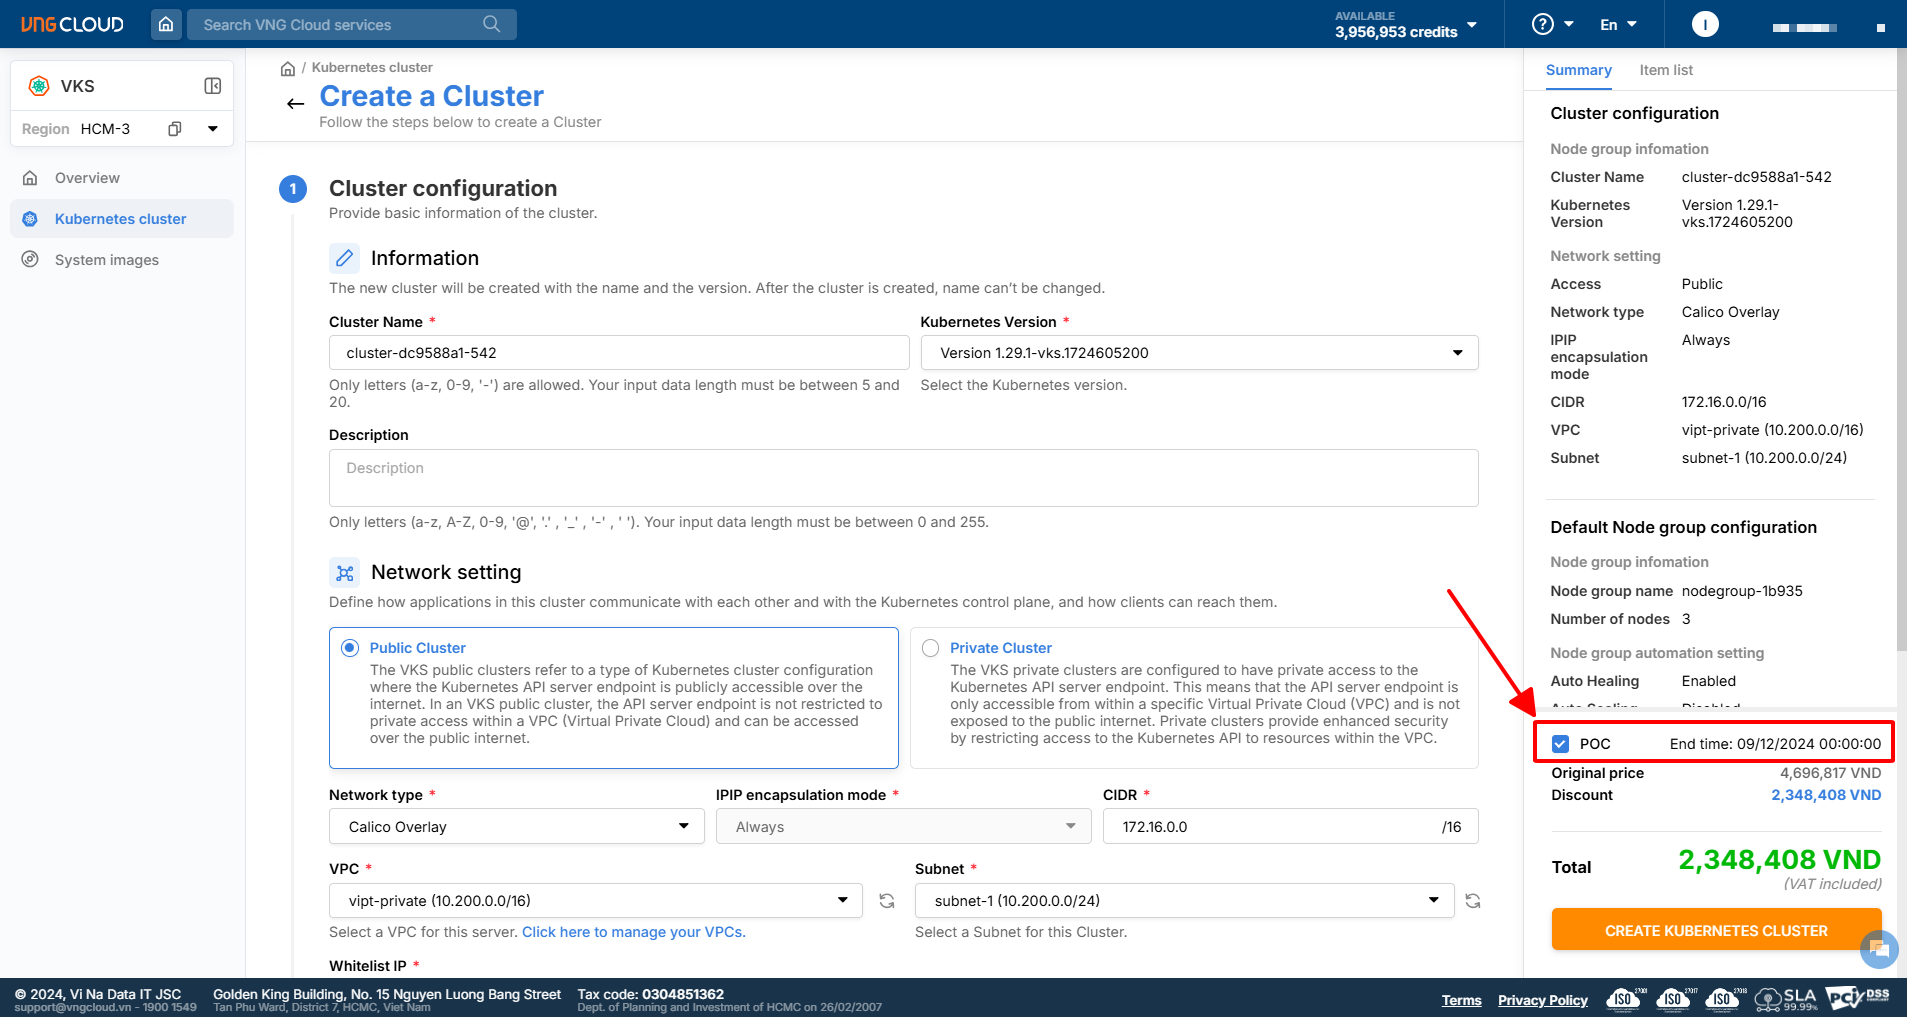Copy the region HCM-3 icon

click(175, 129)
